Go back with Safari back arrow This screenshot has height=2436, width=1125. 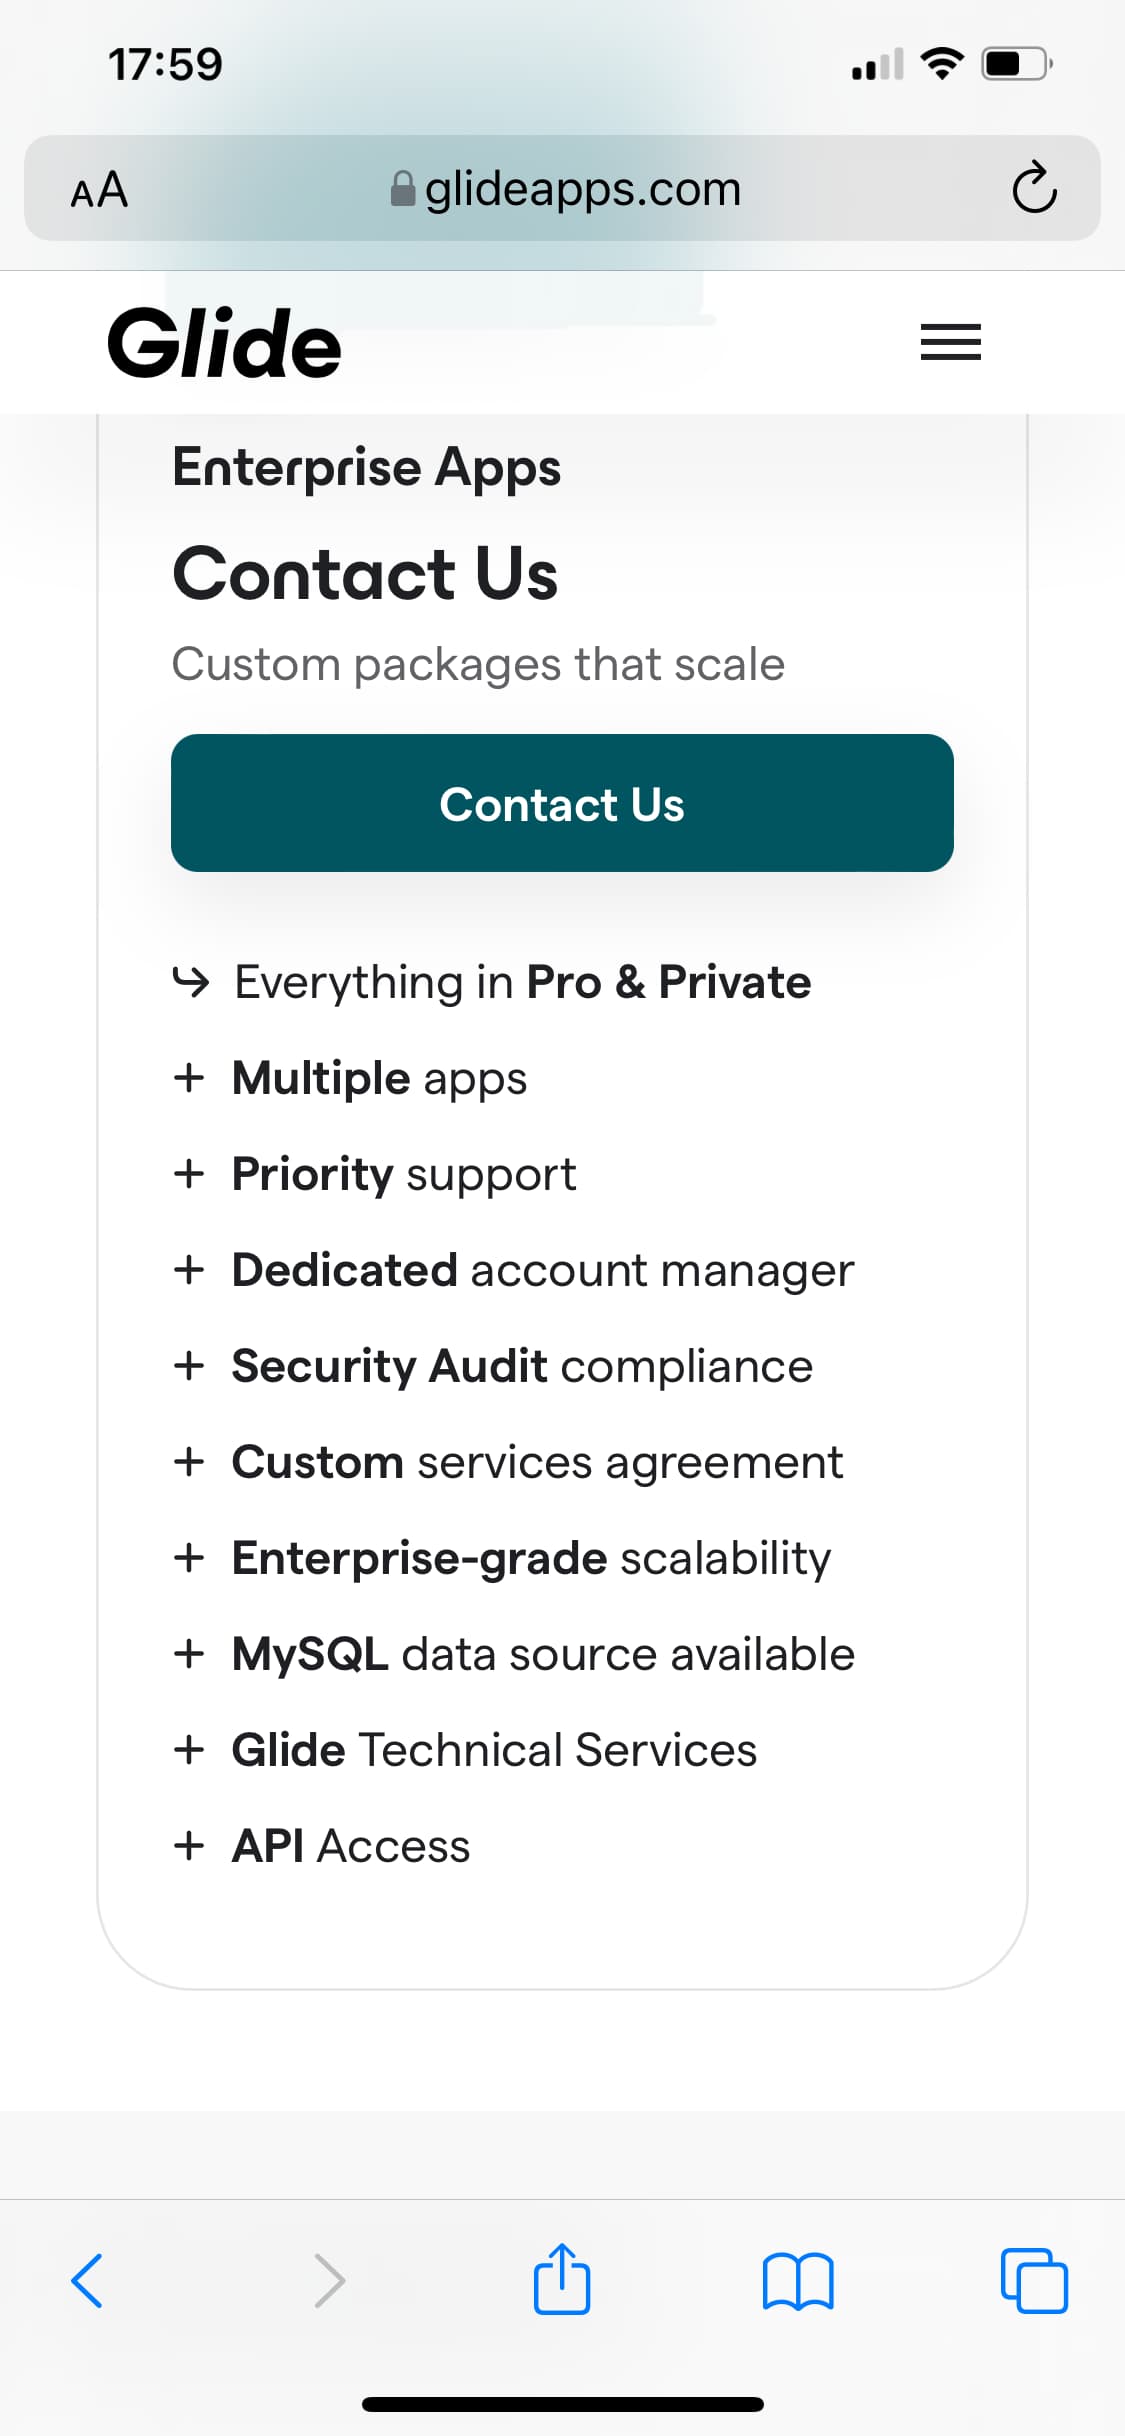(x=87, y=2280)
